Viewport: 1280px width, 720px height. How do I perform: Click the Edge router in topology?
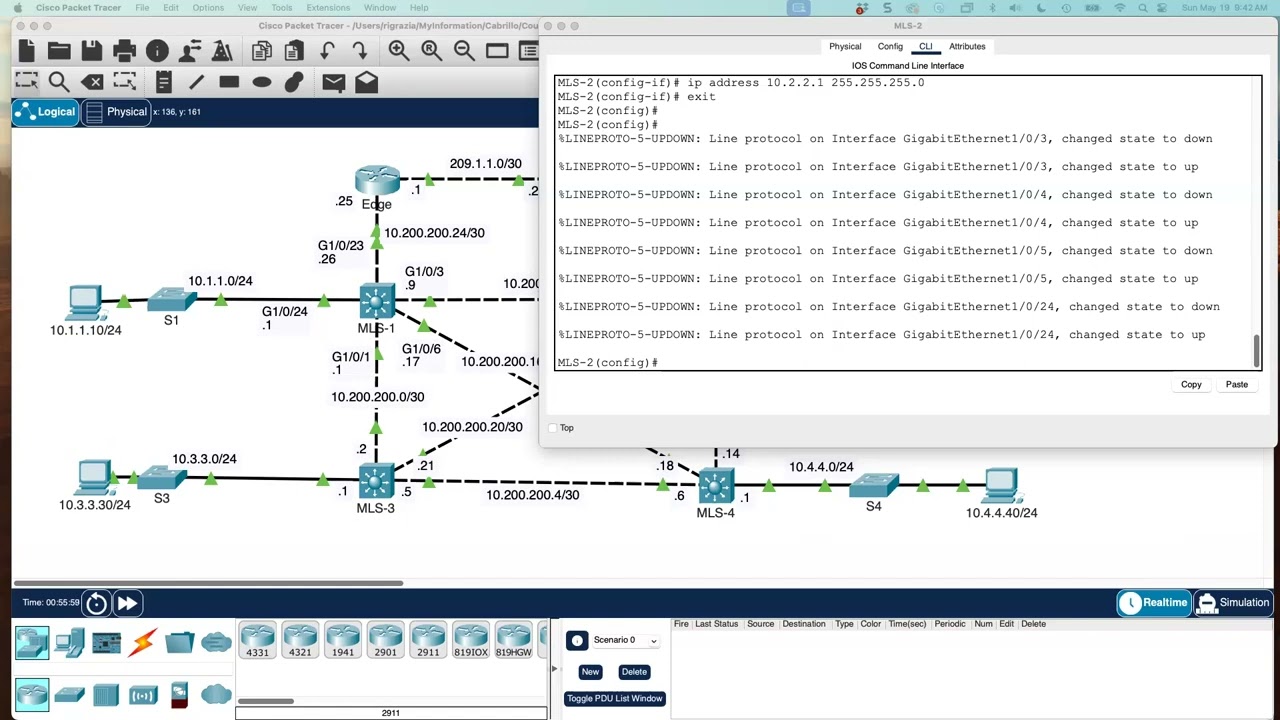(x=377, y=181)
